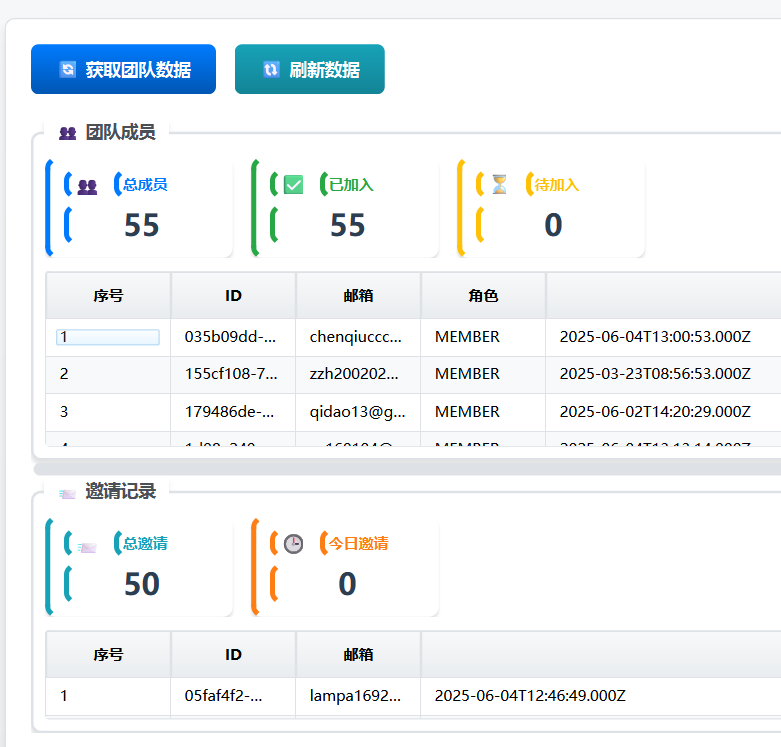Click the envelope icon beside 总邀请
The image size is (781, 747).
[x=87, y=547]
